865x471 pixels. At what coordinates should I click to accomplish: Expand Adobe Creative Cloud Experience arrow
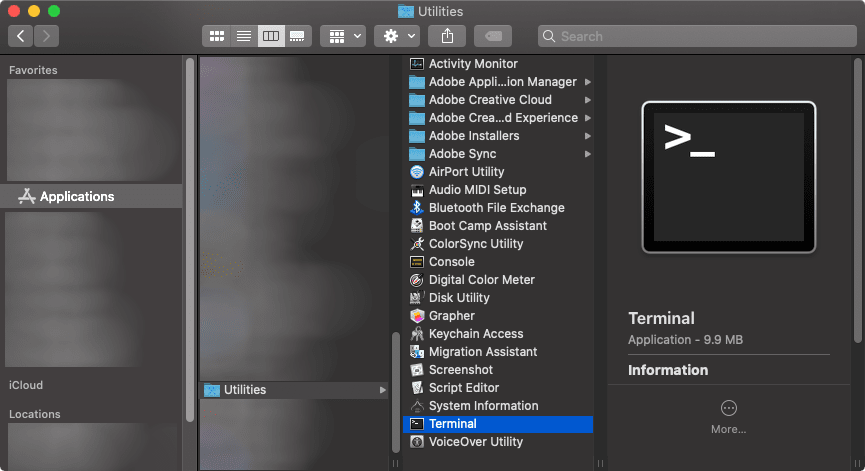tap(588, 118)
